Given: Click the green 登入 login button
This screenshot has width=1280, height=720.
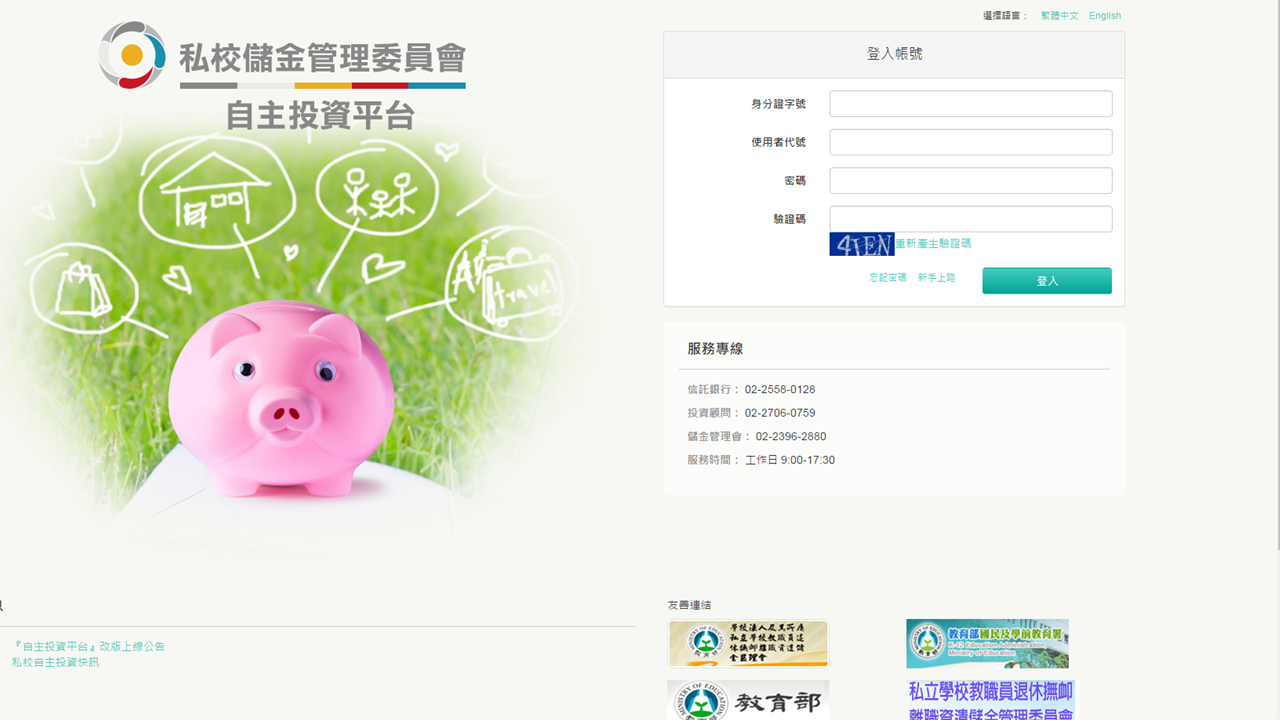Looking at the screenshot, I should [1047, 281].
